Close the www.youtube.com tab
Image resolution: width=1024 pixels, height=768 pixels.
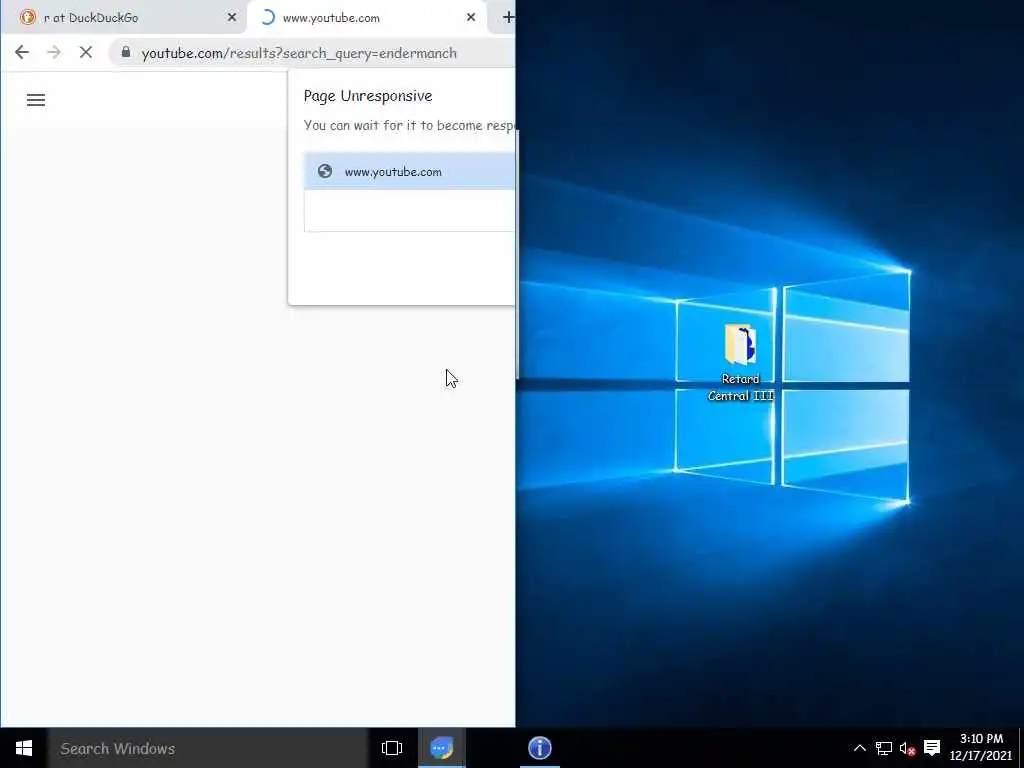click(x=471, y=18)
